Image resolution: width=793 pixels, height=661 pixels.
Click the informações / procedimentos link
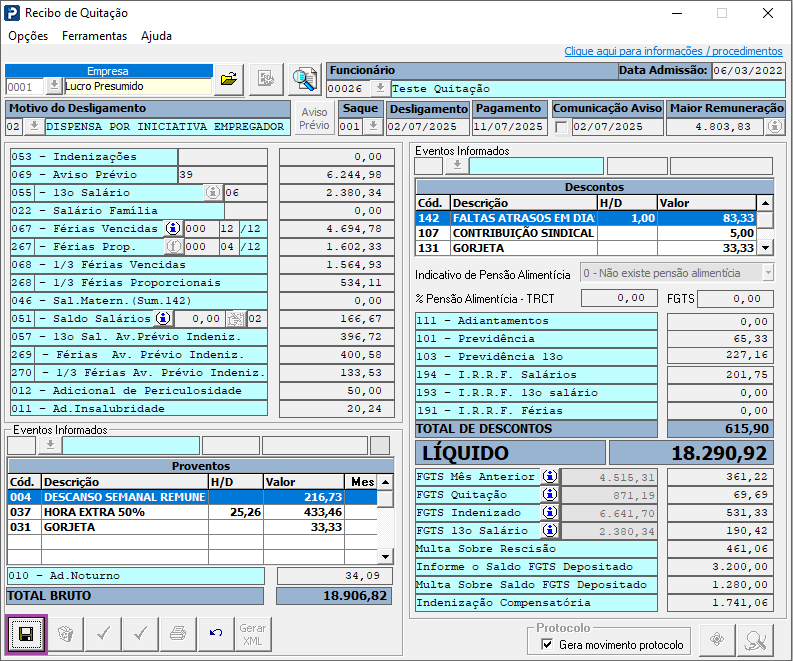tap(673, 51)
